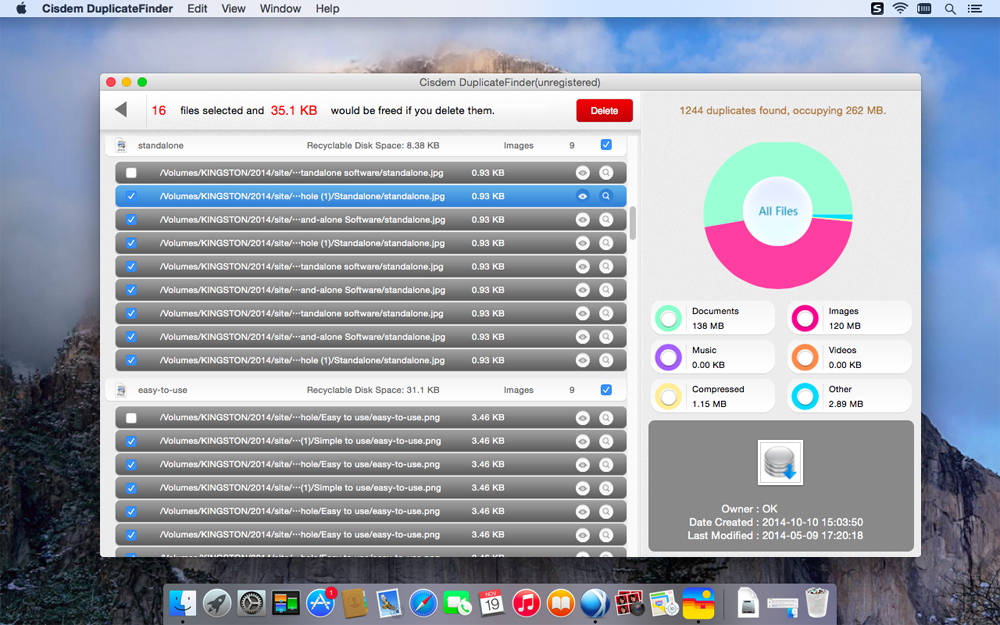Open Safari compass in the dock
Image resolution: width=1000 pixels, height=625 pixels.
[x=423, y=602]
